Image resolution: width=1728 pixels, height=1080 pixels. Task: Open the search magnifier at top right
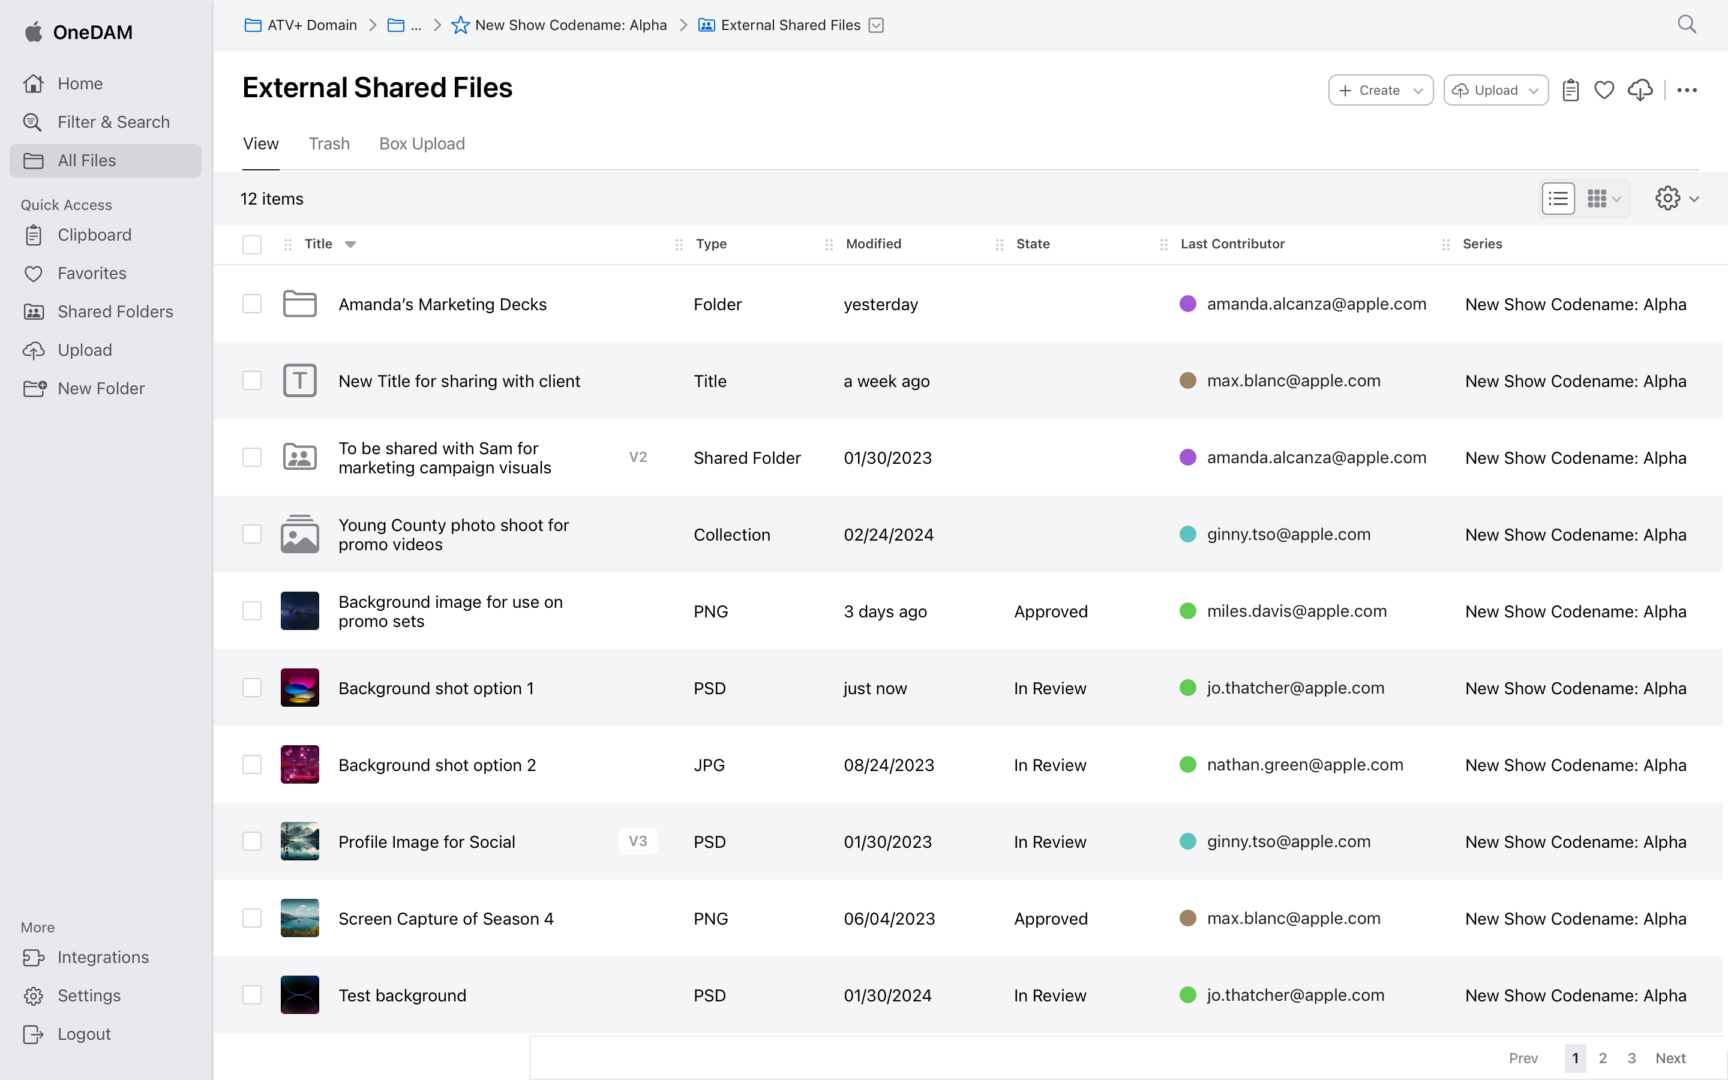1686,24
